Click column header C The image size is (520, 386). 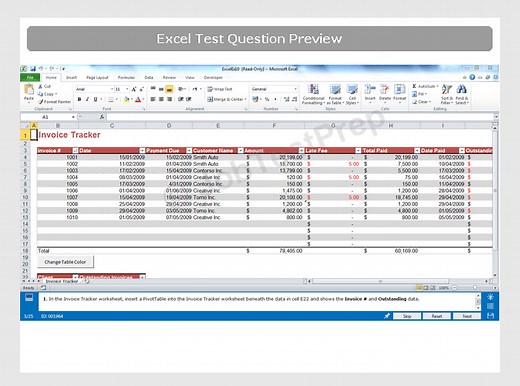(112, 125)
